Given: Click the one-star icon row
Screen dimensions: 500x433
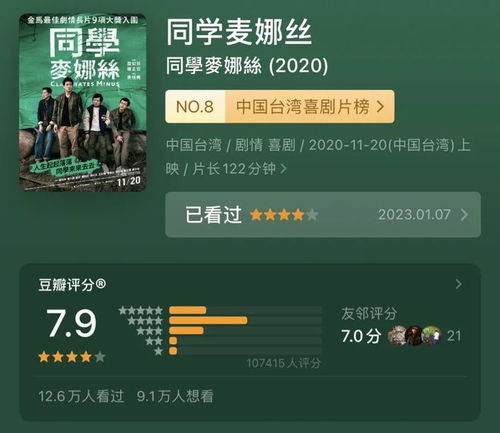Looking at the screenshot, I should (x=159, y=351).
